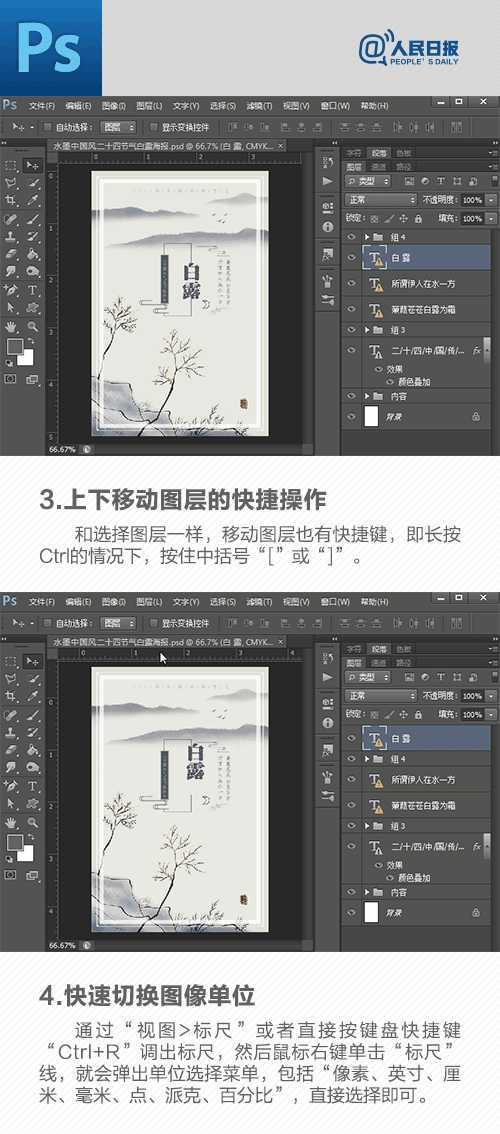Screen dimensions: 500x1134
Task: Hide the 白露 layer in first screenshot
Action: (351, 257)
